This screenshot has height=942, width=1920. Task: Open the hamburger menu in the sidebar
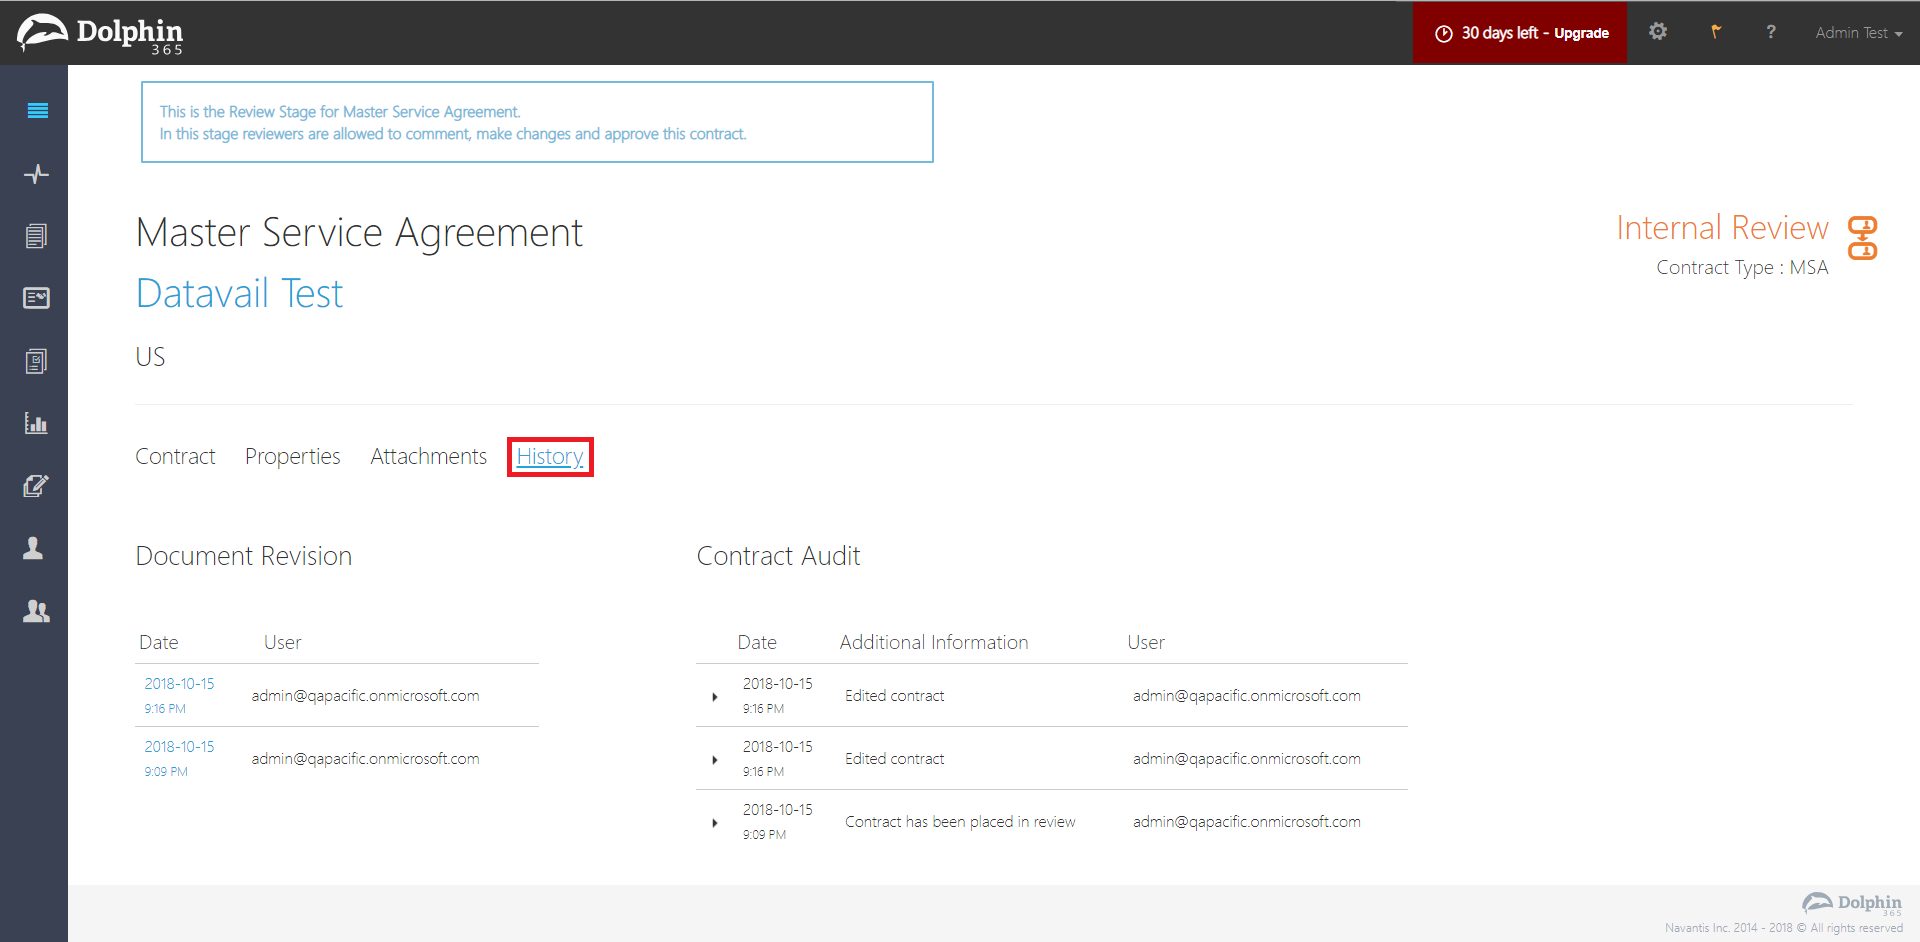click(x=37, y=111)
